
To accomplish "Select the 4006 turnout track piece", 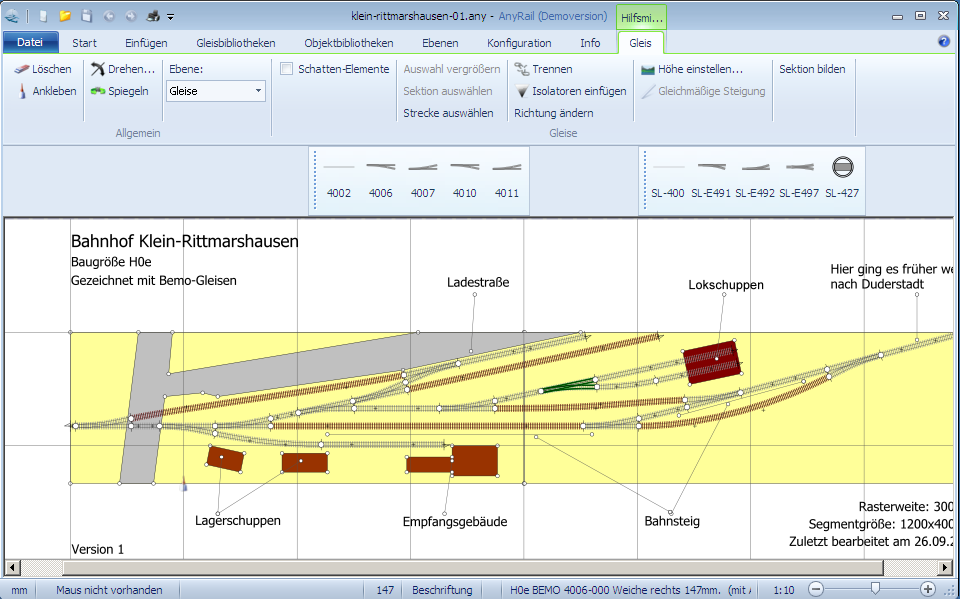I will click(380, 167).
